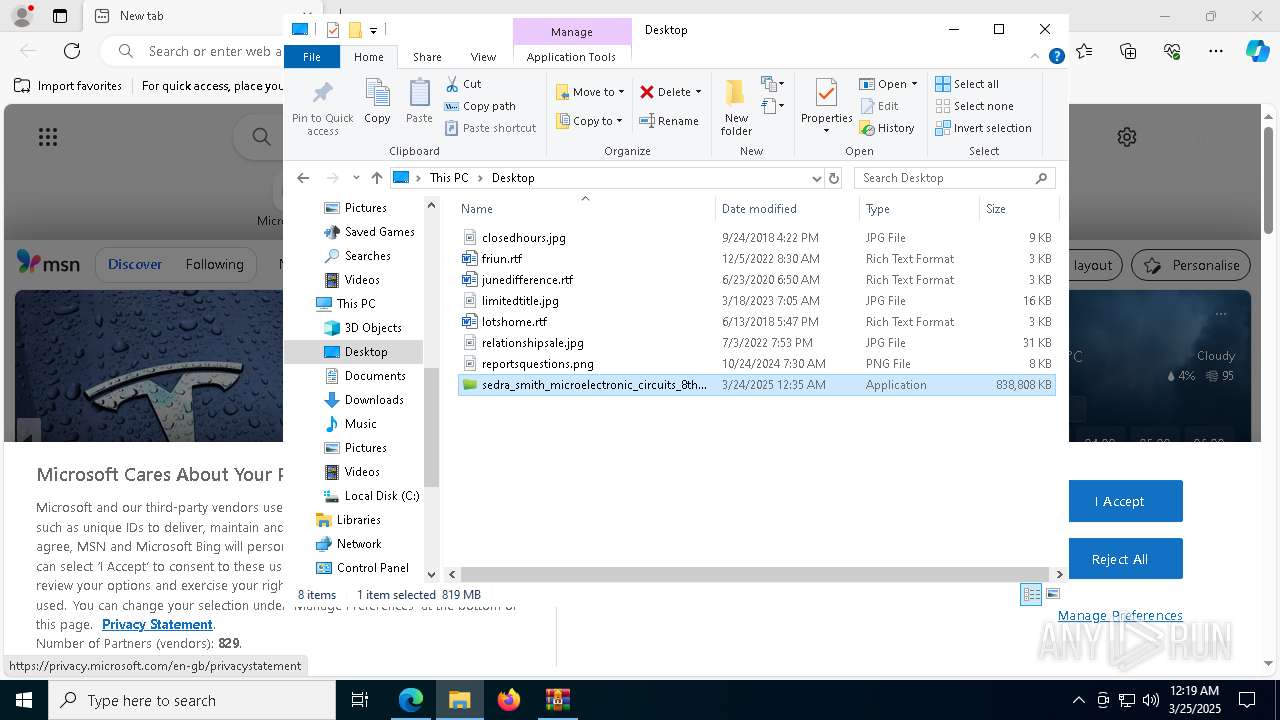Rename the selected file
The height and width of the screenshot is (720, 1280).
pyautogui.click(x=669, y=121)
